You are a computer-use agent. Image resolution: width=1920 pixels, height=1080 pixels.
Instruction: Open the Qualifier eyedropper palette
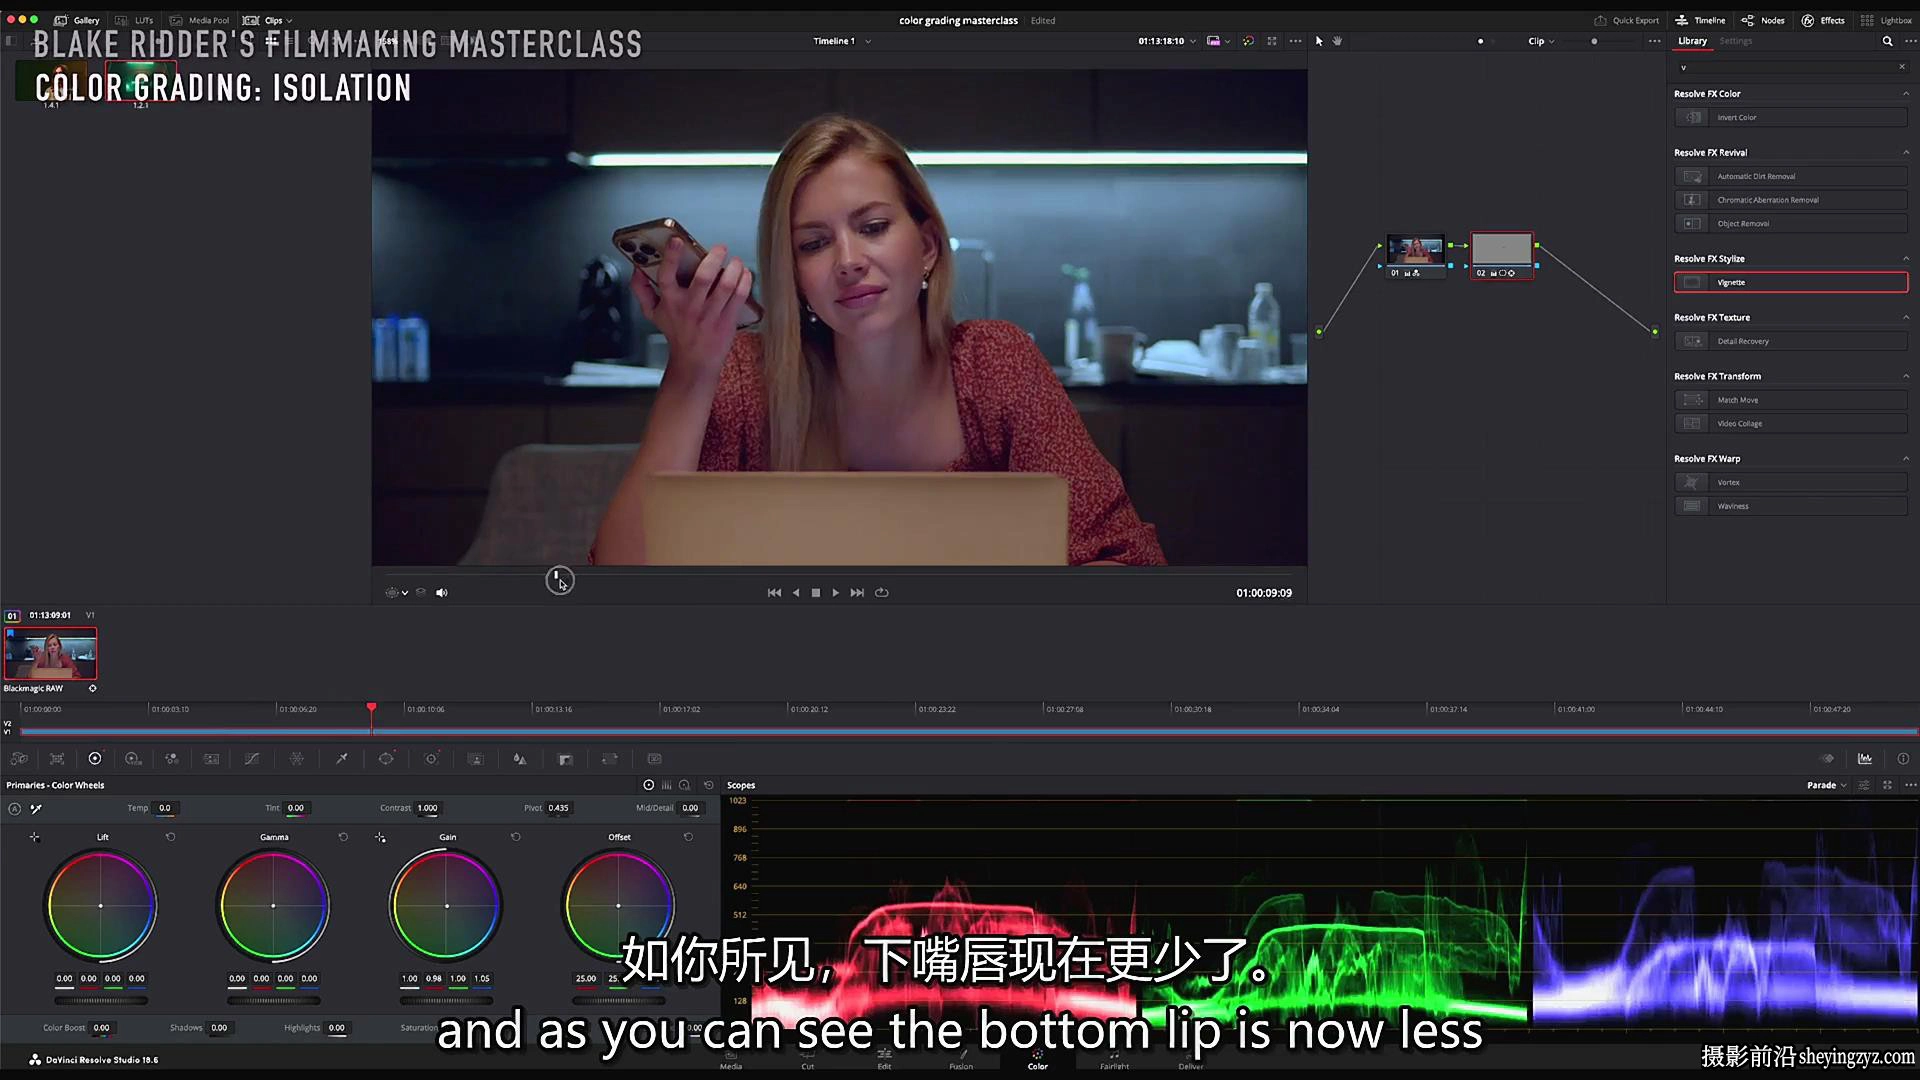(x=342, y=759)
